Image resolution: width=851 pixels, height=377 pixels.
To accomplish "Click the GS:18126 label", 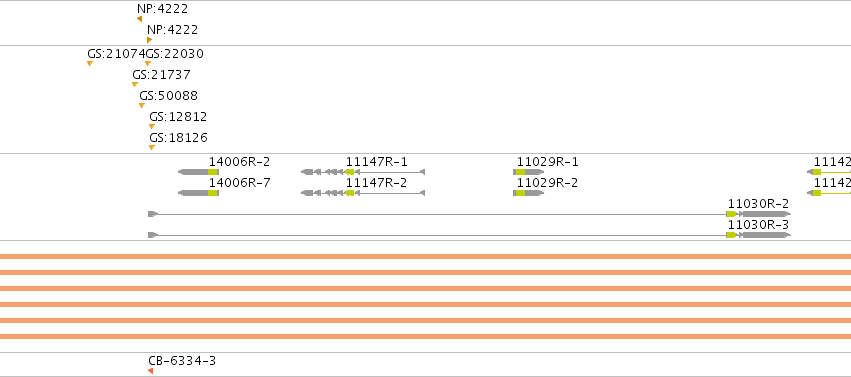I will [x=178, y=138].
